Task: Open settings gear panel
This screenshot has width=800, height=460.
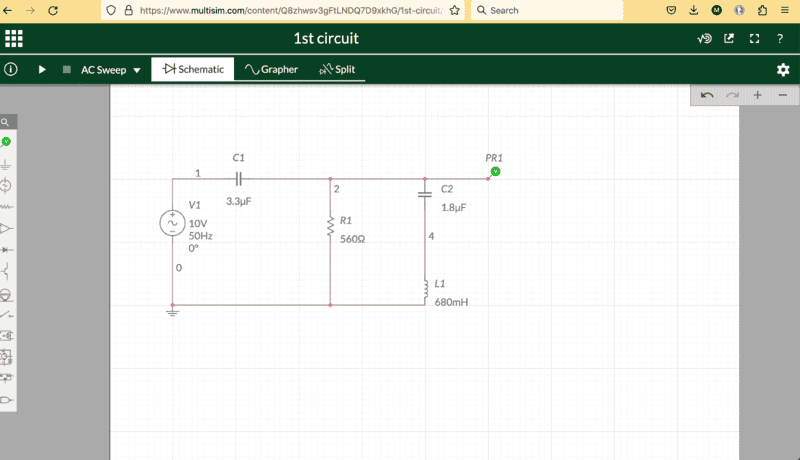Action: (783, 70)
